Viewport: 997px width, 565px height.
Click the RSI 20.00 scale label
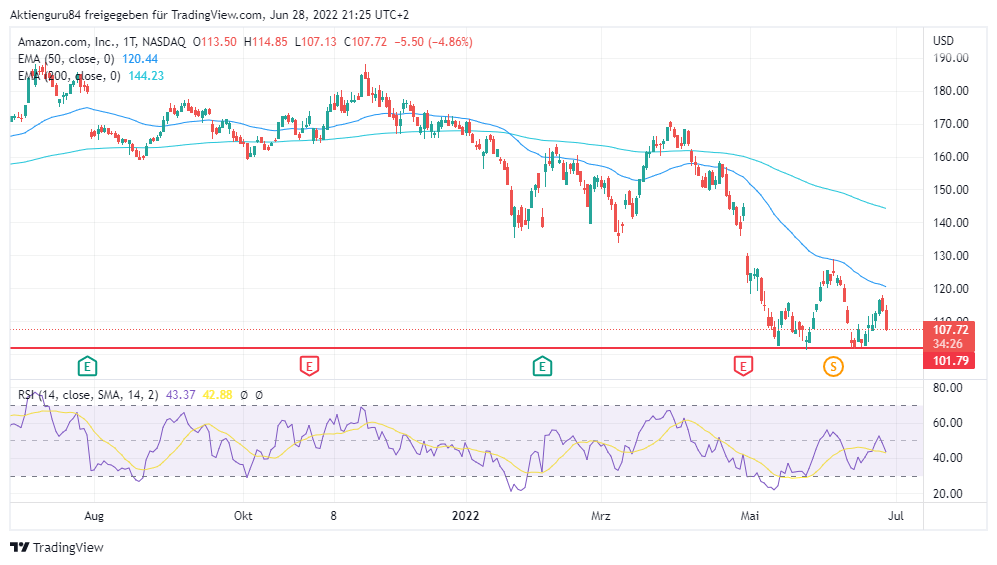point(947,494)
